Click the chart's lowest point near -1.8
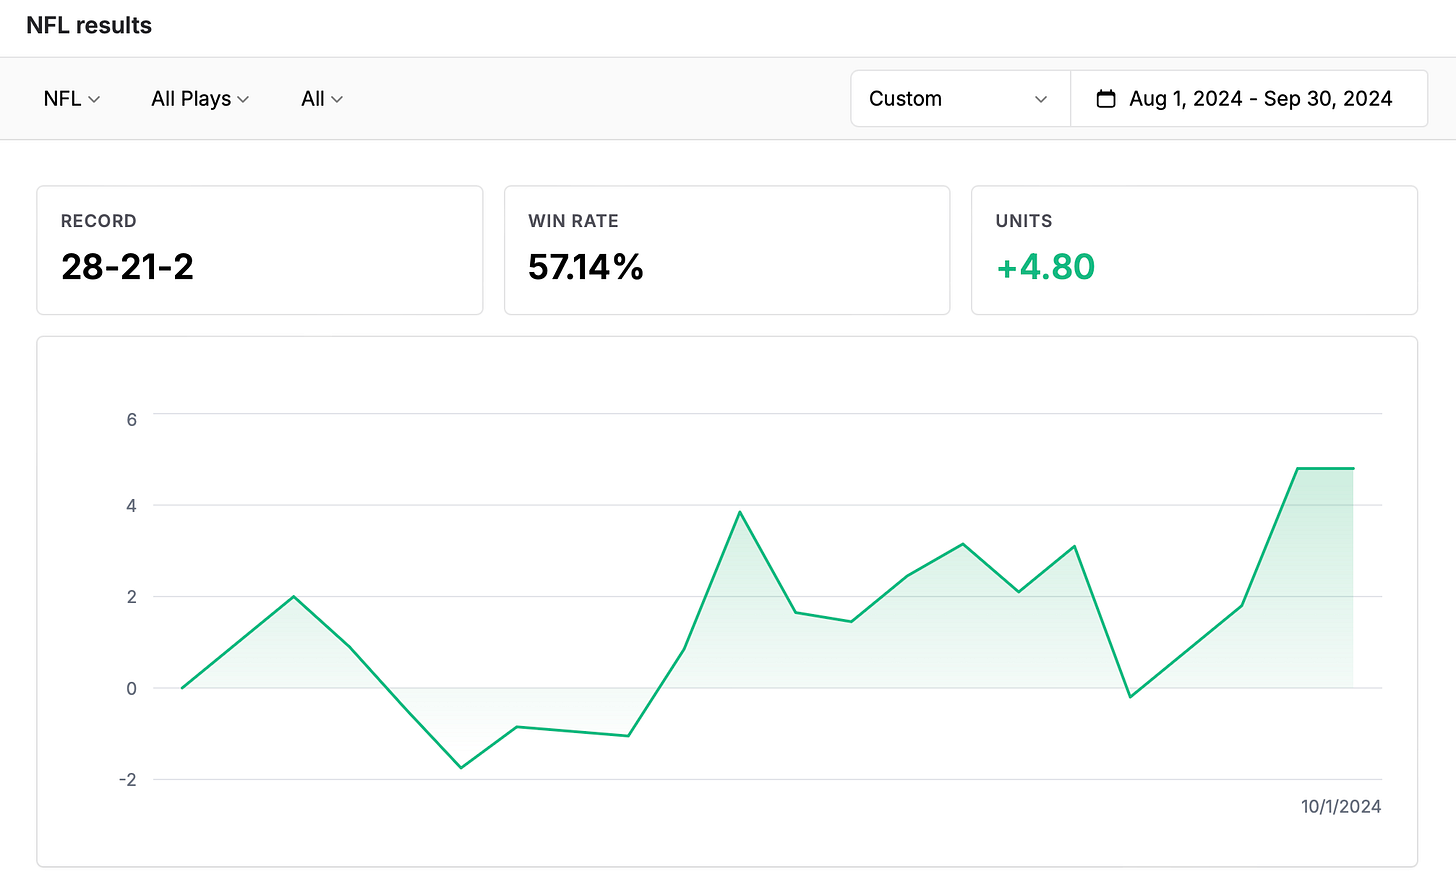 (x=461, y=768)
